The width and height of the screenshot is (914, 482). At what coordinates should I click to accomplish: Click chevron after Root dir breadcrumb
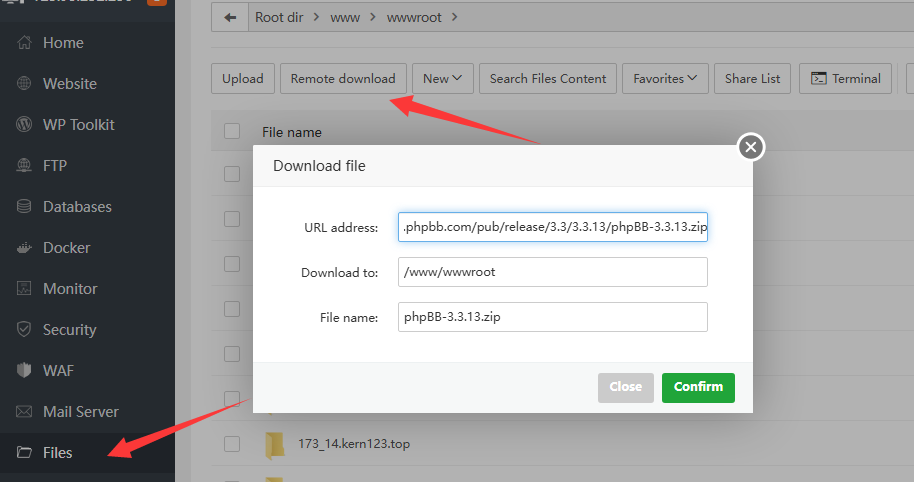(x=317, y=17)
